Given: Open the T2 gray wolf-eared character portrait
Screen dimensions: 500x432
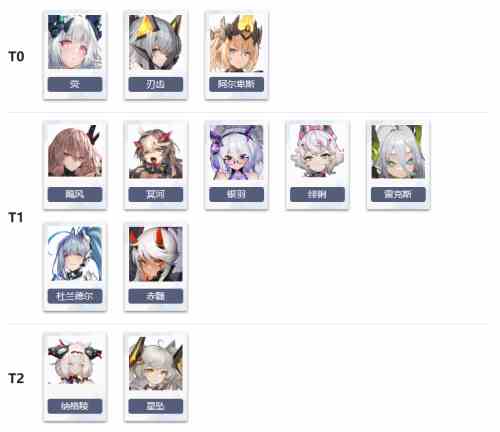Looking at the screenshot, I should pyautogui.click(x=156, y=363).
